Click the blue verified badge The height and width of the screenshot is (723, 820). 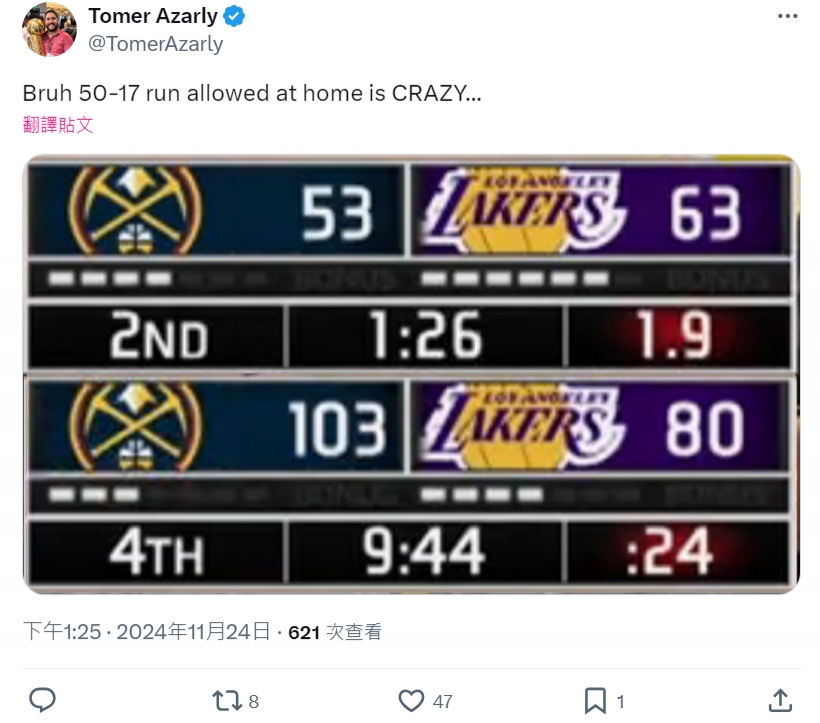click(236, 17)
